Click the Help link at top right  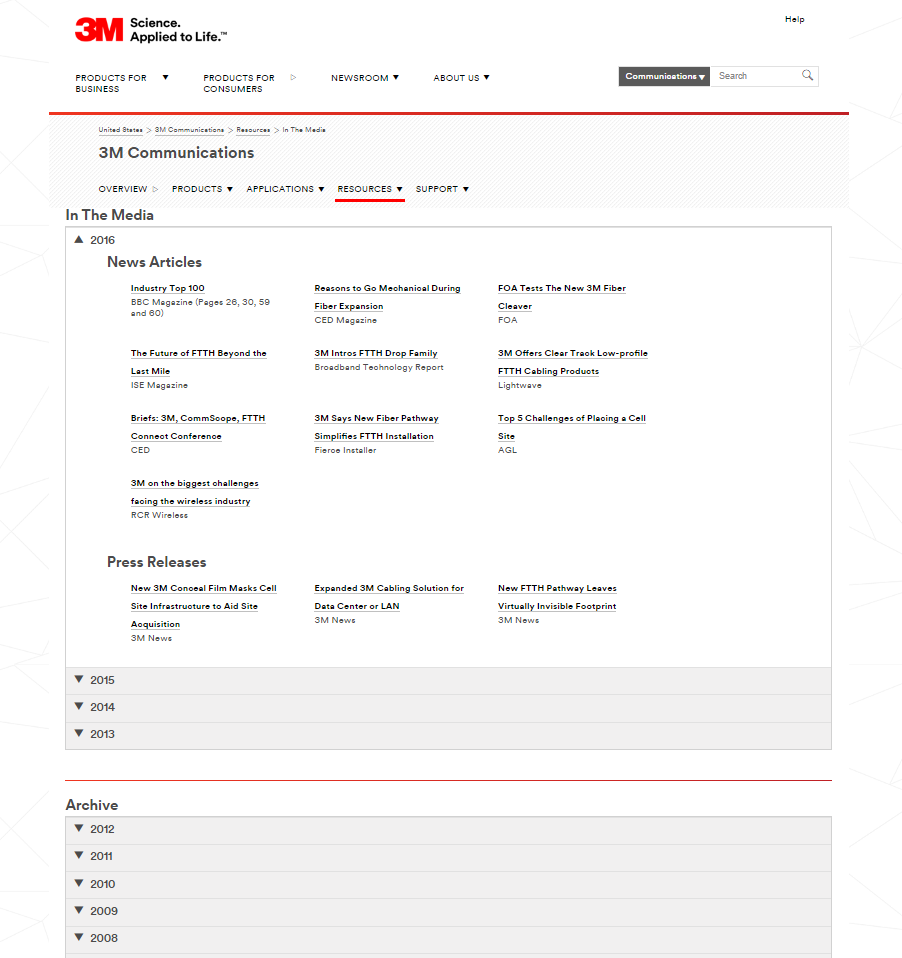(794, 18)
